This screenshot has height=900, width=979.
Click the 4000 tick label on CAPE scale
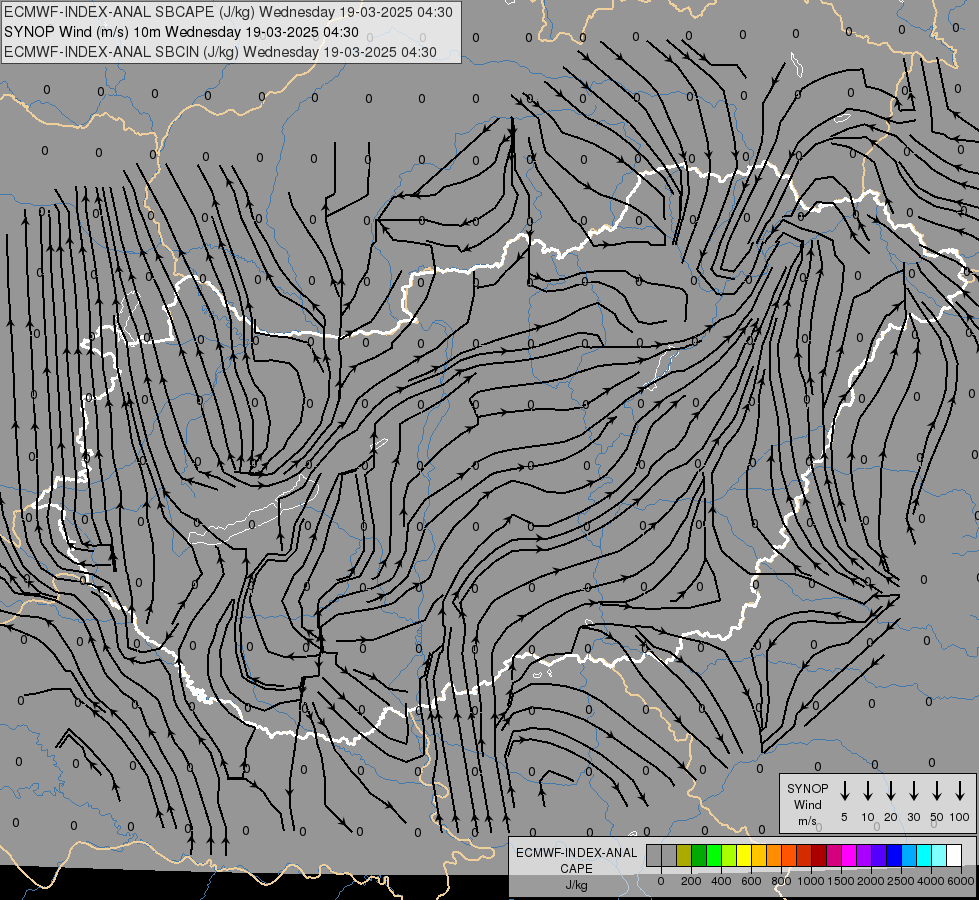[x=931, y=881]
